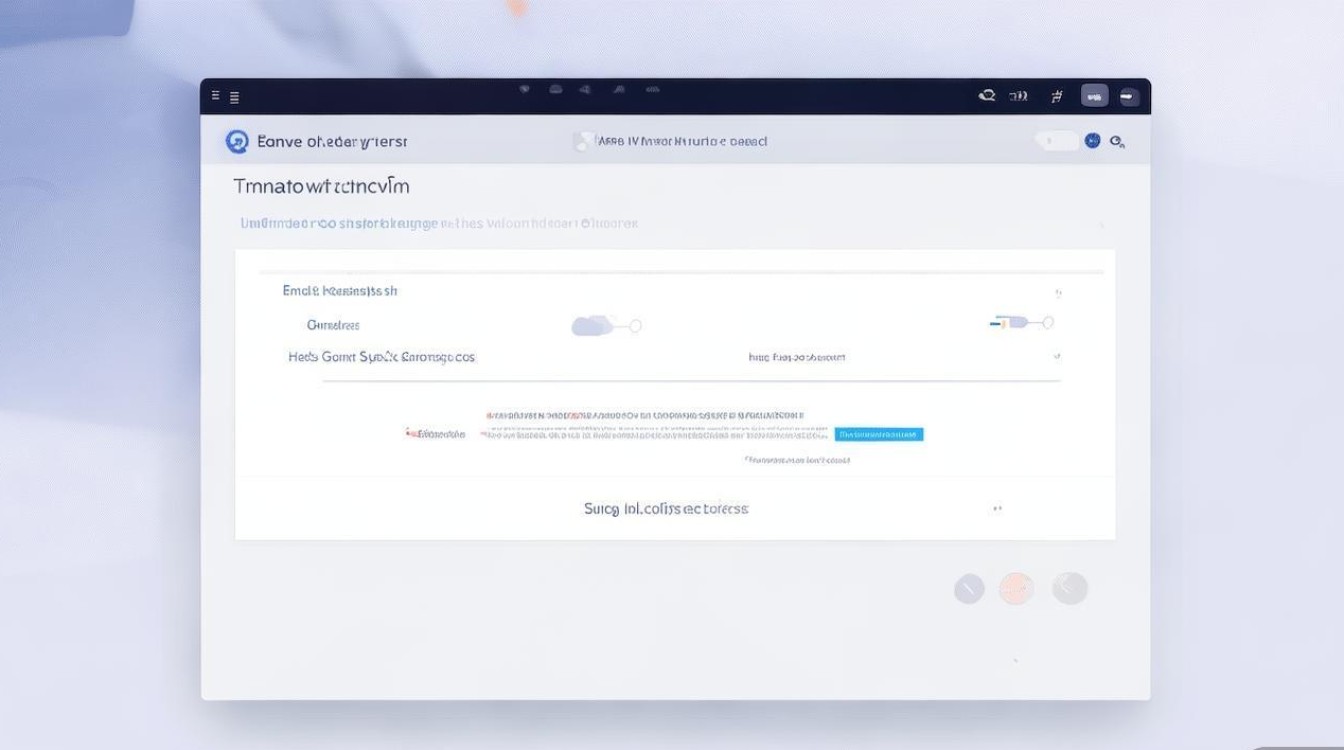Click the center header tab with document icon
Screen dimensions: 1344x750
[x=671, y=142]
